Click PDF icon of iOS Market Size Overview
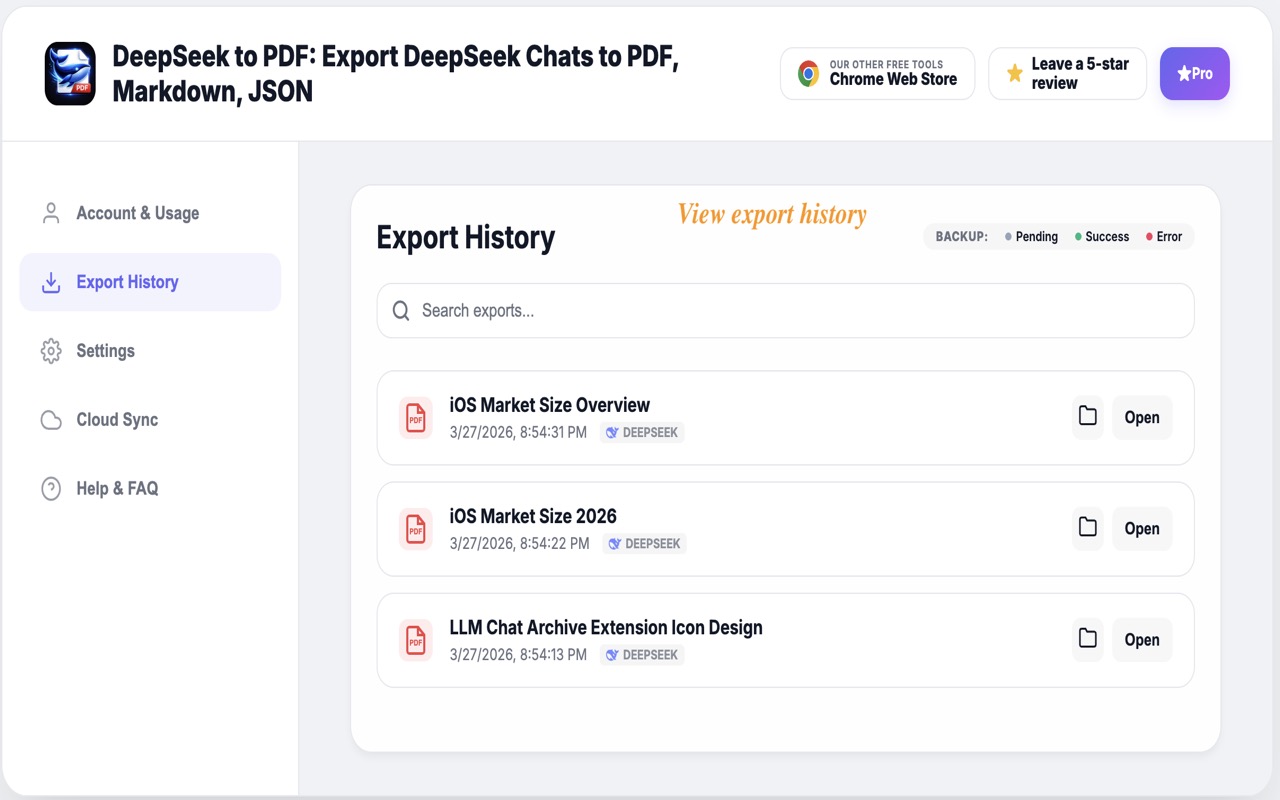This screenshot has height=800, width=1280. (415, 418)
